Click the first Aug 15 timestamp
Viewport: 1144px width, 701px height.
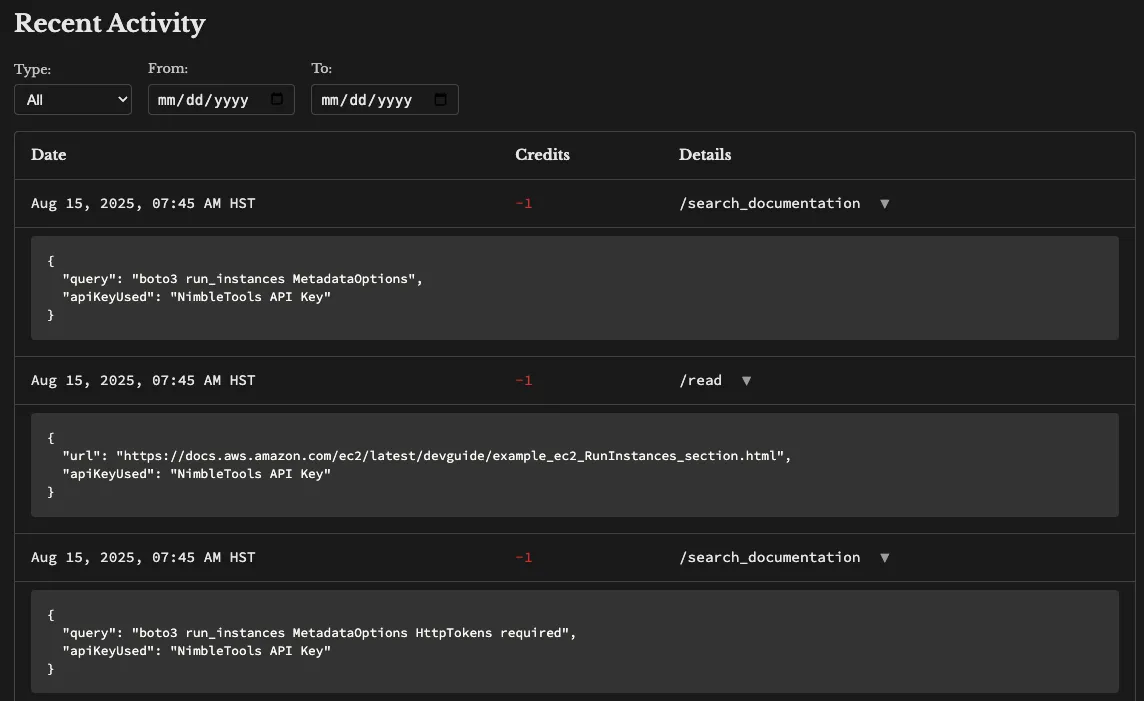tap(143, 203)
